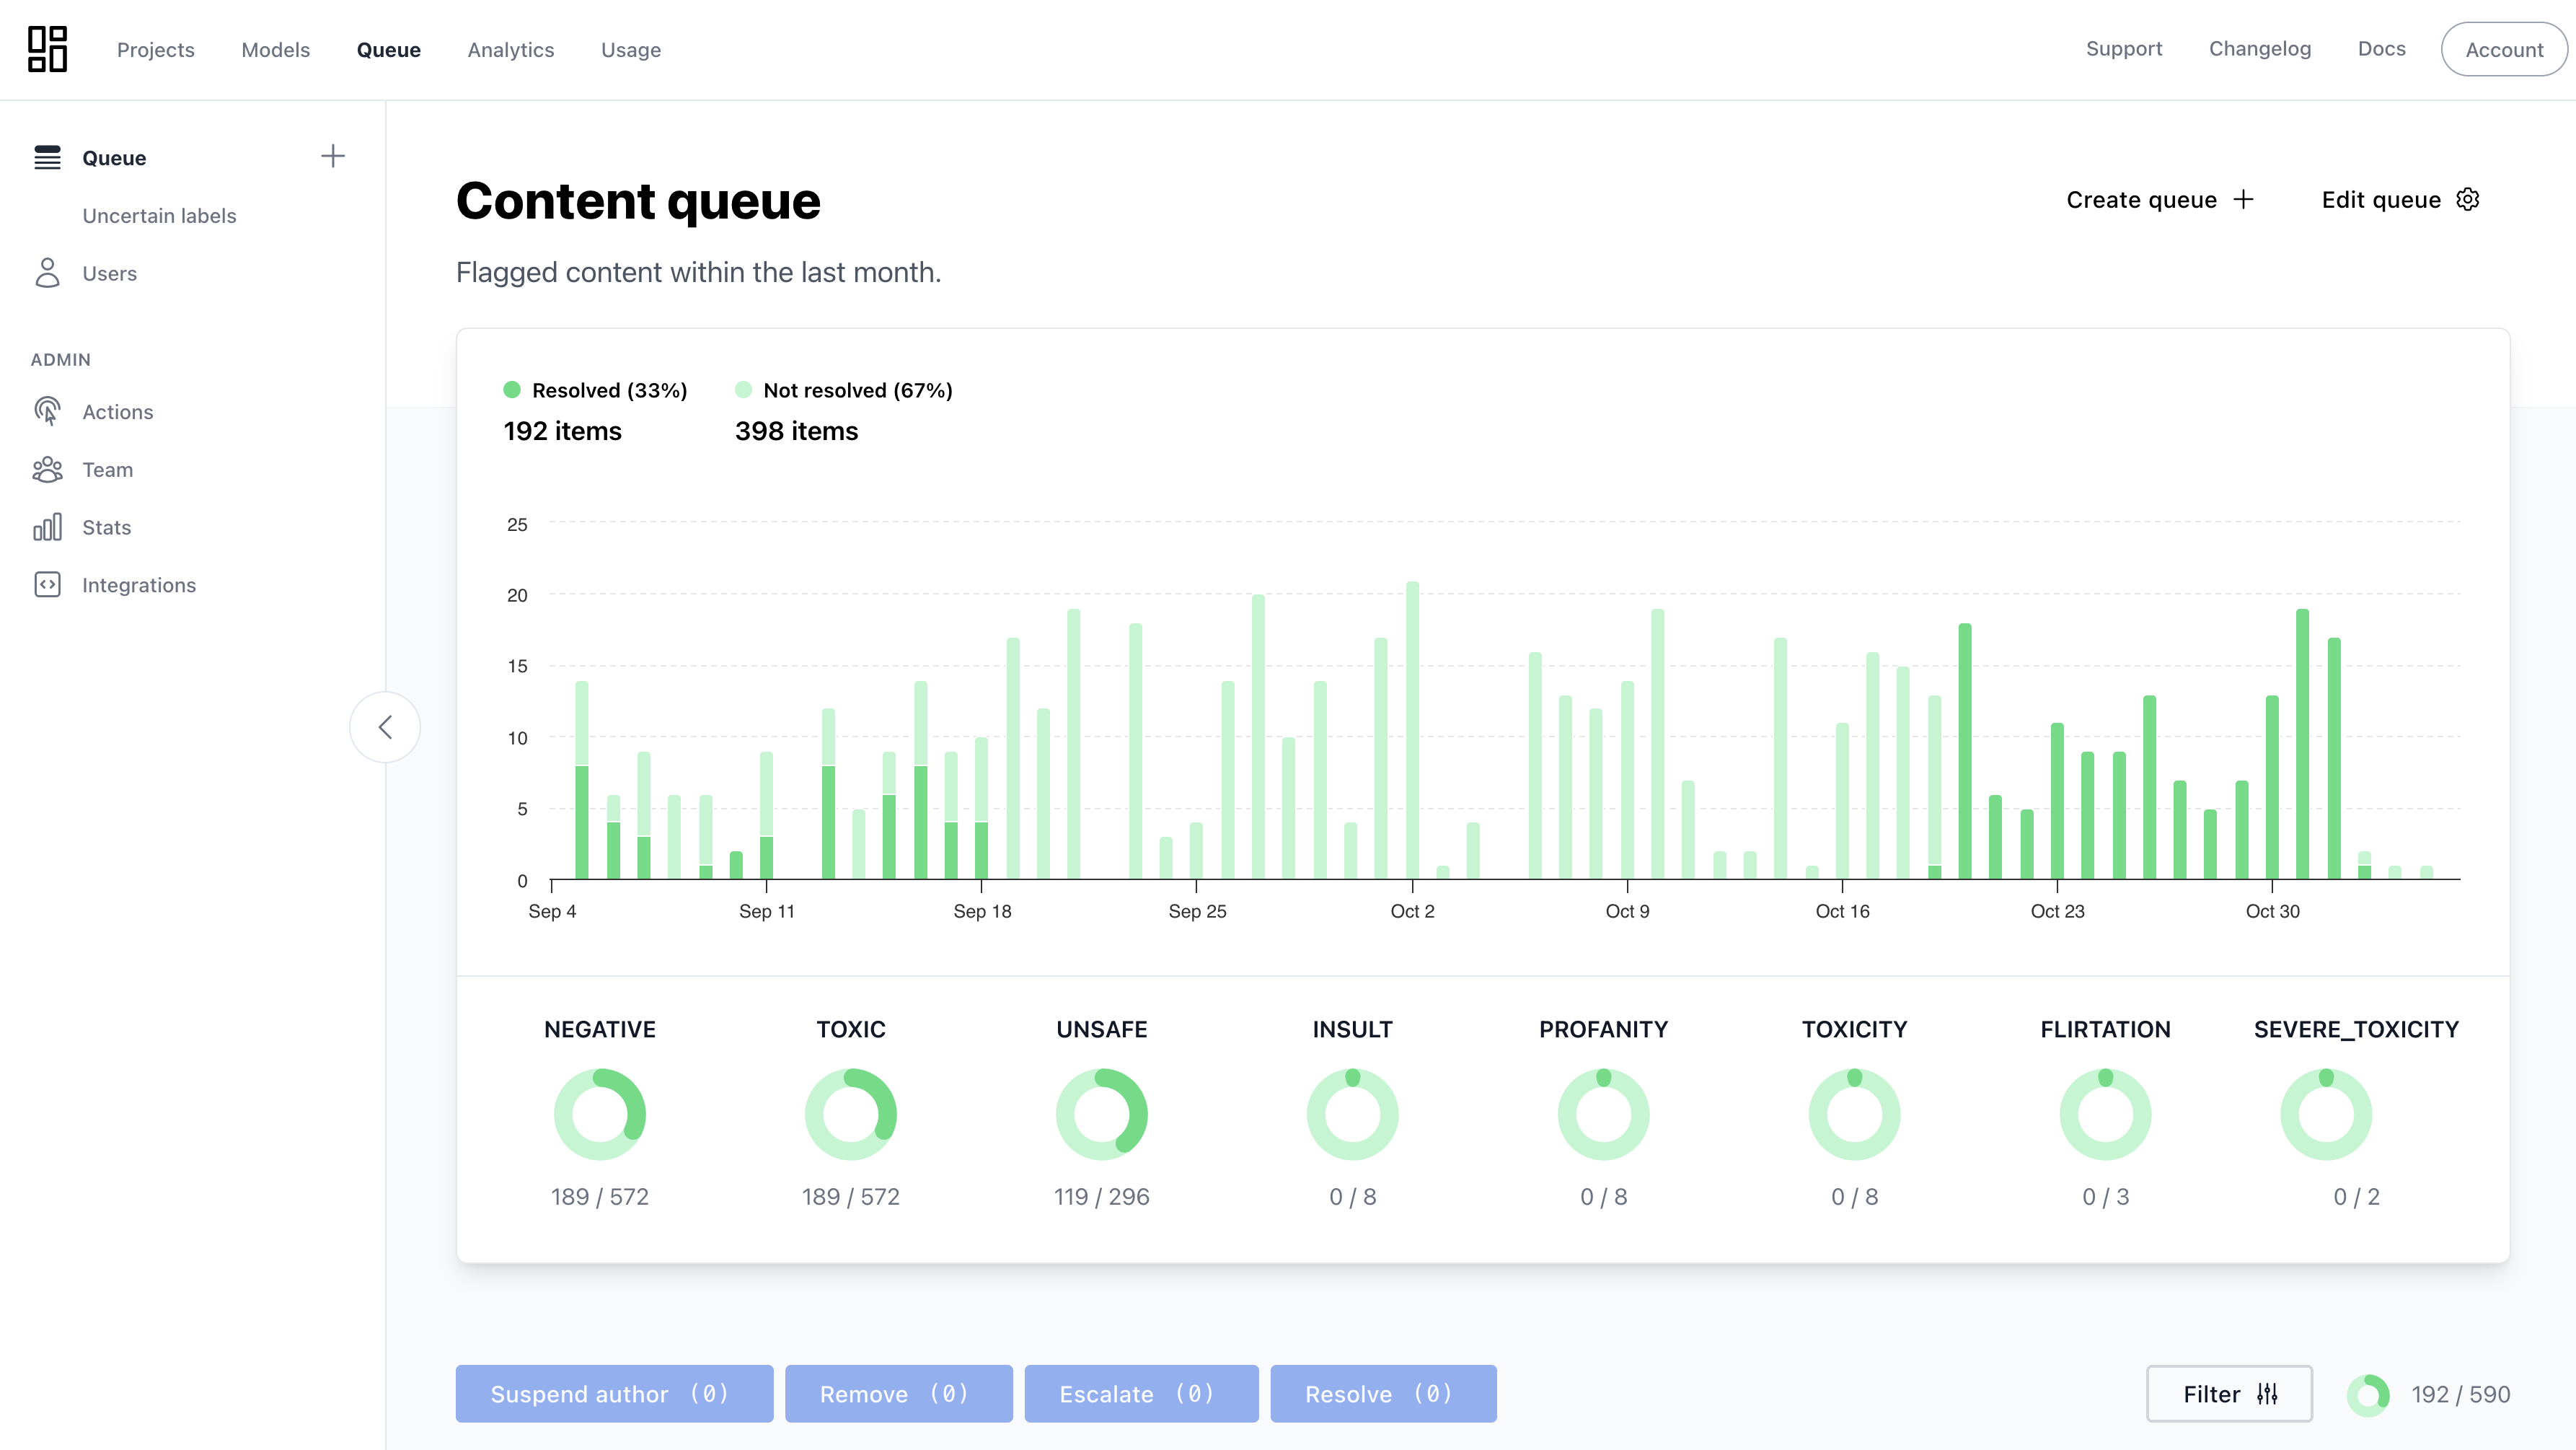Image resolution: width=2576 pixels, height=1450 pixels.
Task: Click the Actions pointer icon
Action: (47, 411)
